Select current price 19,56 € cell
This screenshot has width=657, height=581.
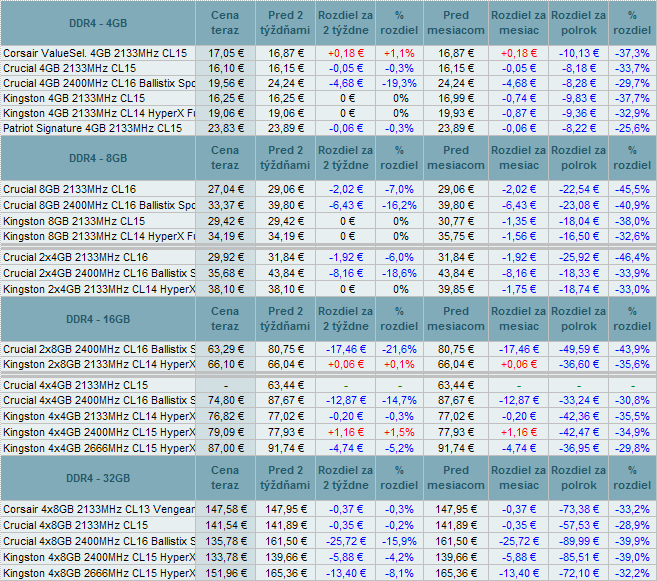click(x=225, y=83)
